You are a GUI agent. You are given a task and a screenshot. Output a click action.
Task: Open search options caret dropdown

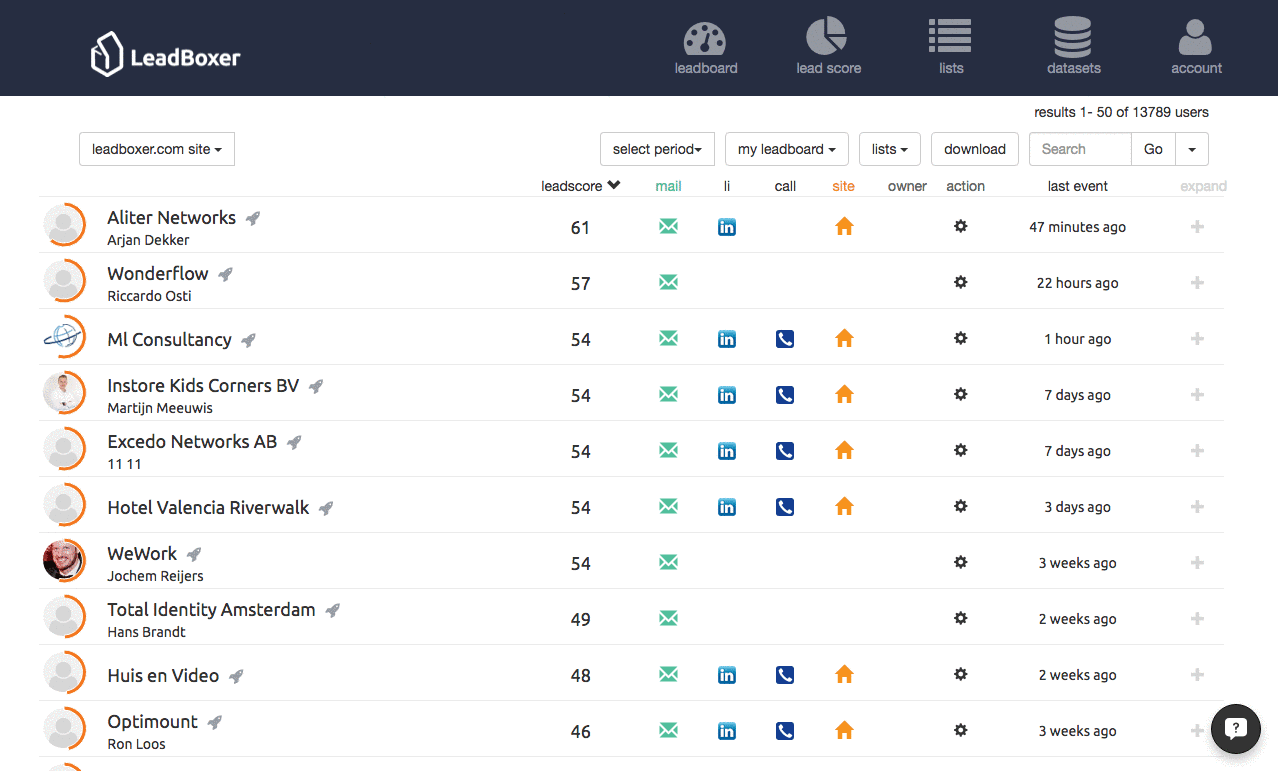[x=1192, y=149]
